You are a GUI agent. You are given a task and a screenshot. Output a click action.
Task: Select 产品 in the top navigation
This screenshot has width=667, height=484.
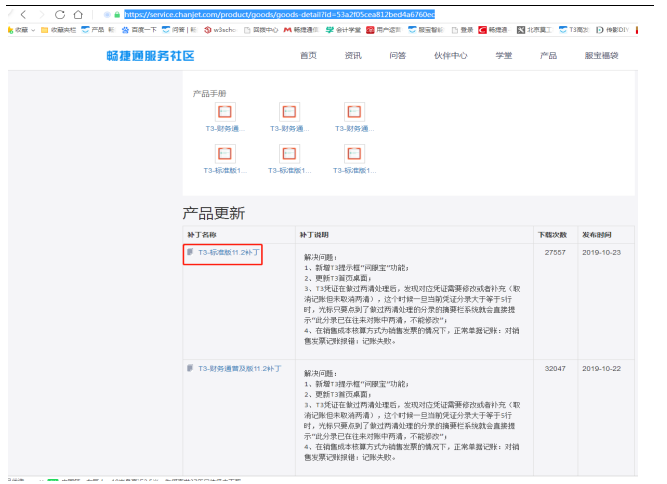click(548, 55)
